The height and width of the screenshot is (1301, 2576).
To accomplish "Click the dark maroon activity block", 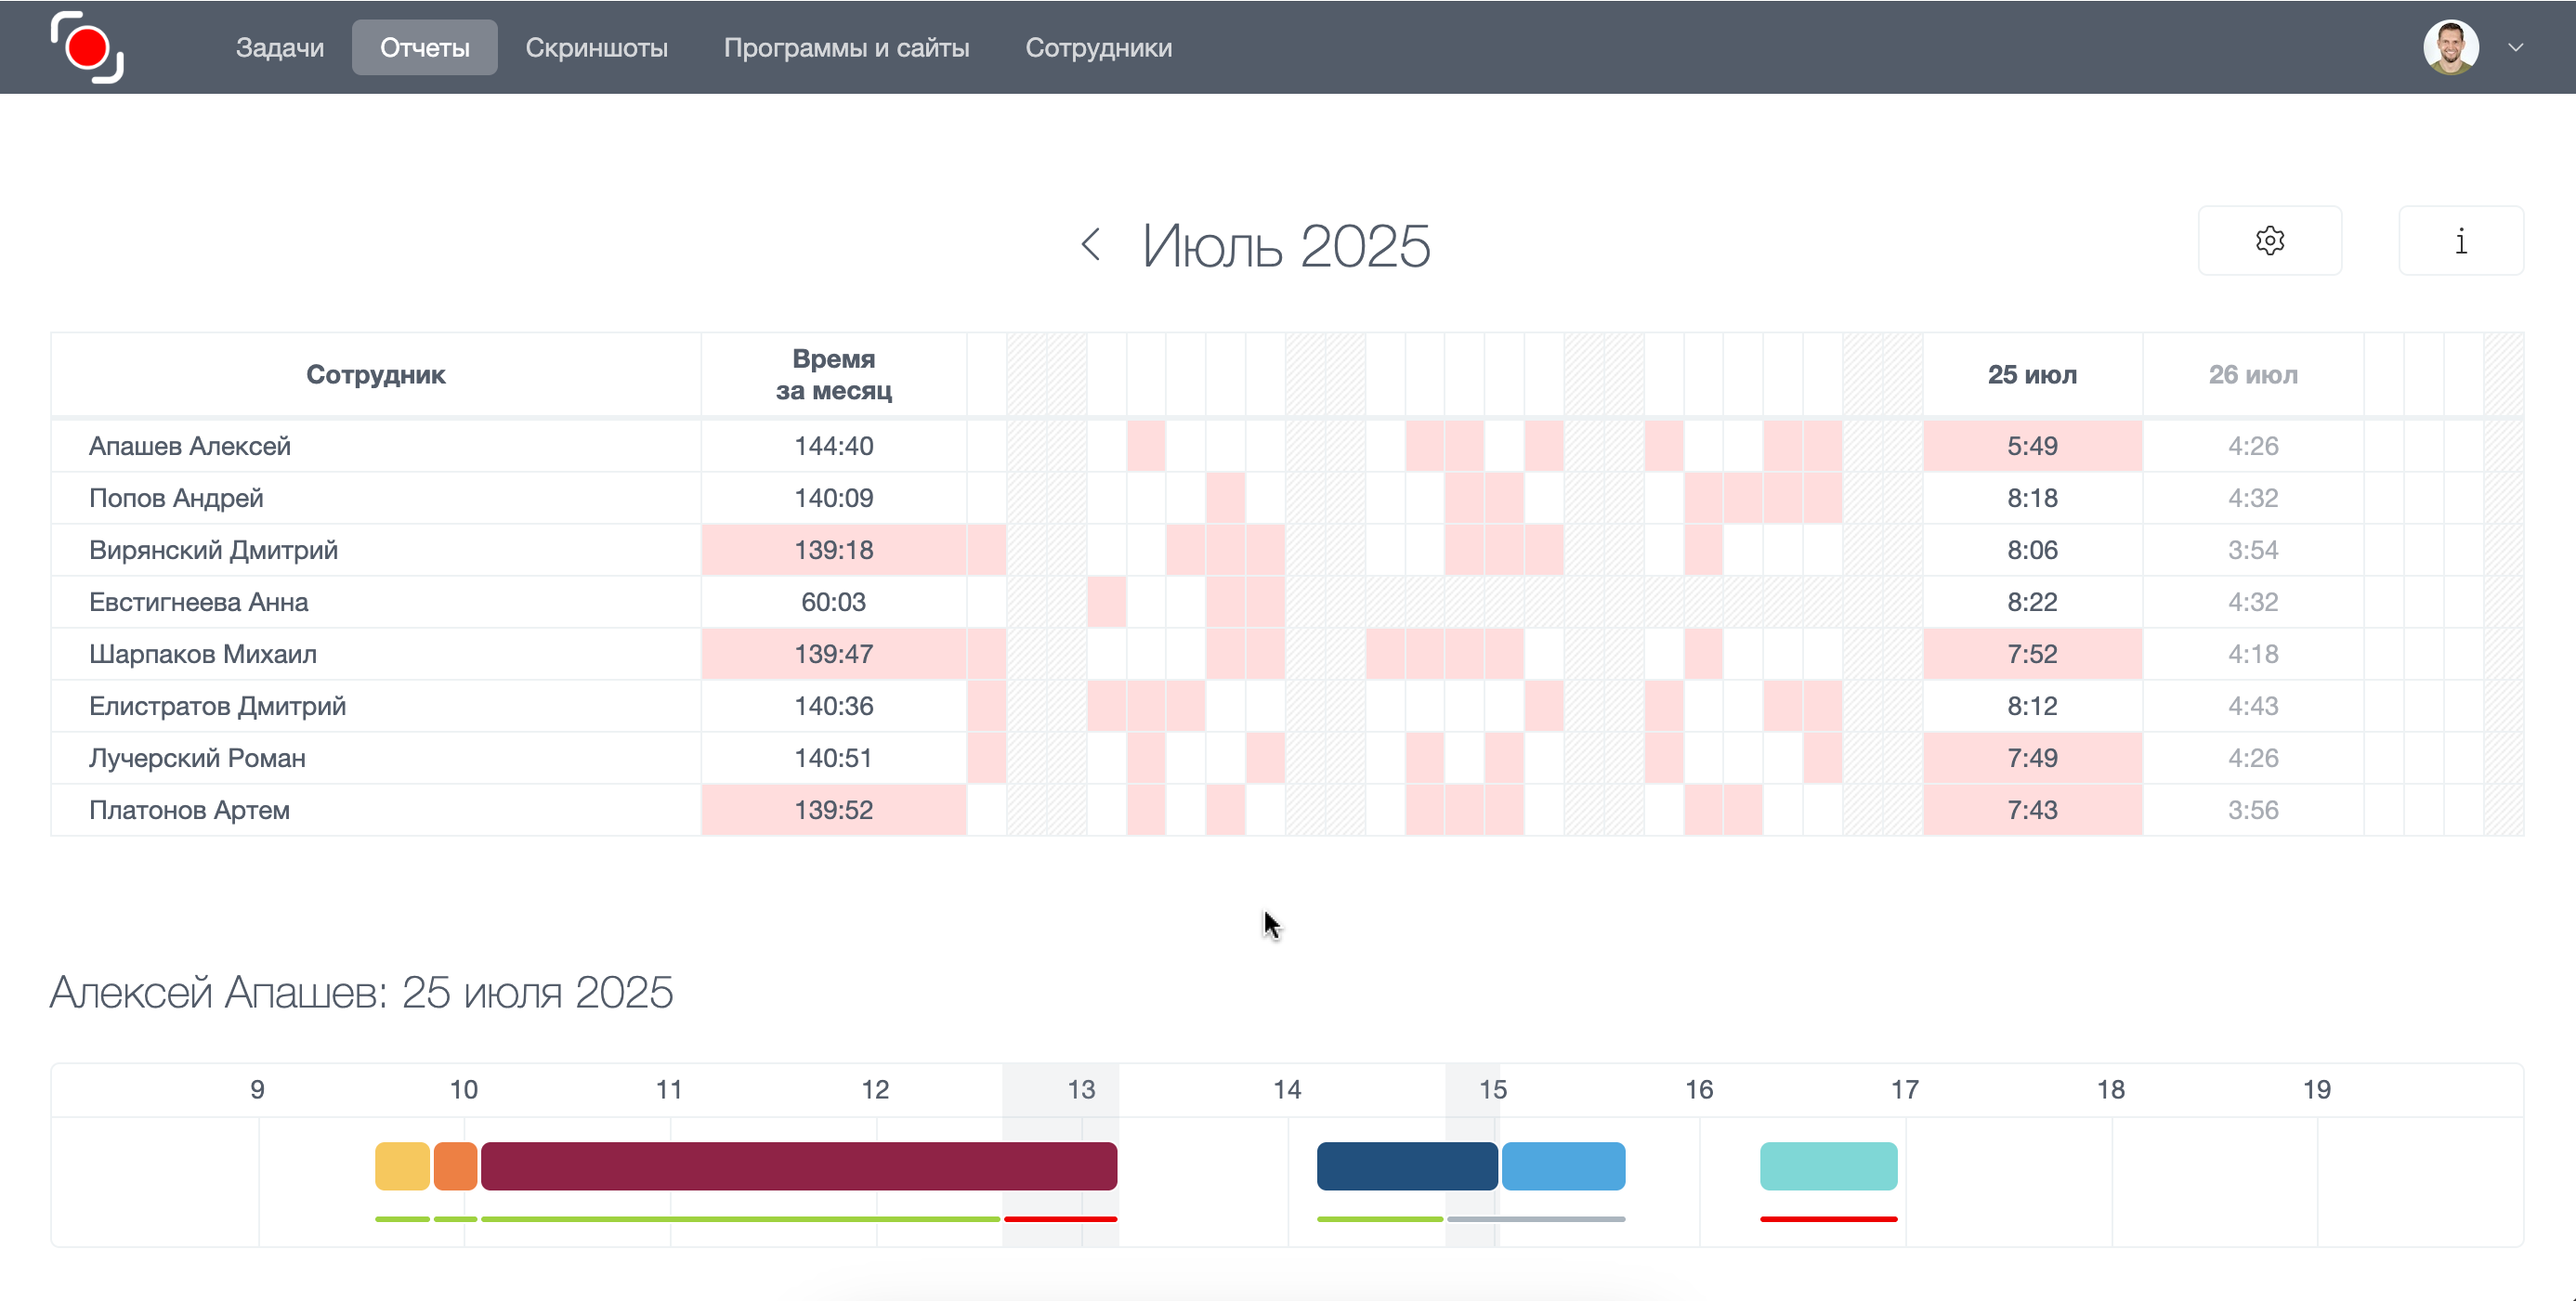I will point(798,1166).
